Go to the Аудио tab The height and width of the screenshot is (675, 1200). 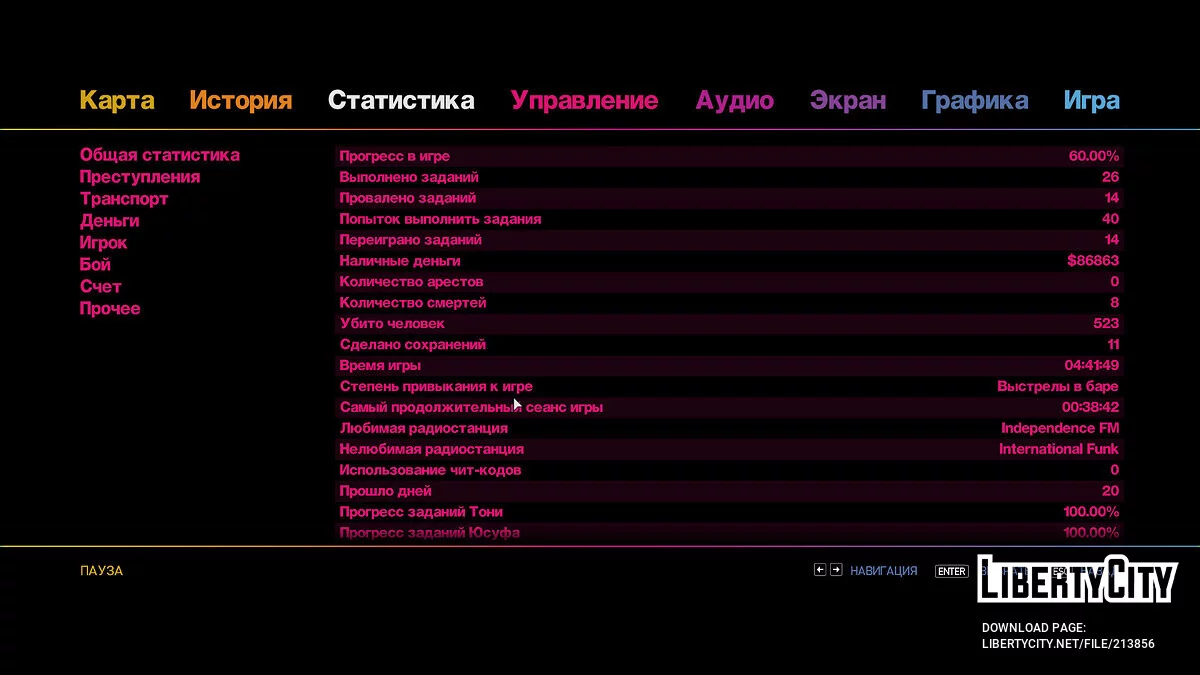(735, 101)
